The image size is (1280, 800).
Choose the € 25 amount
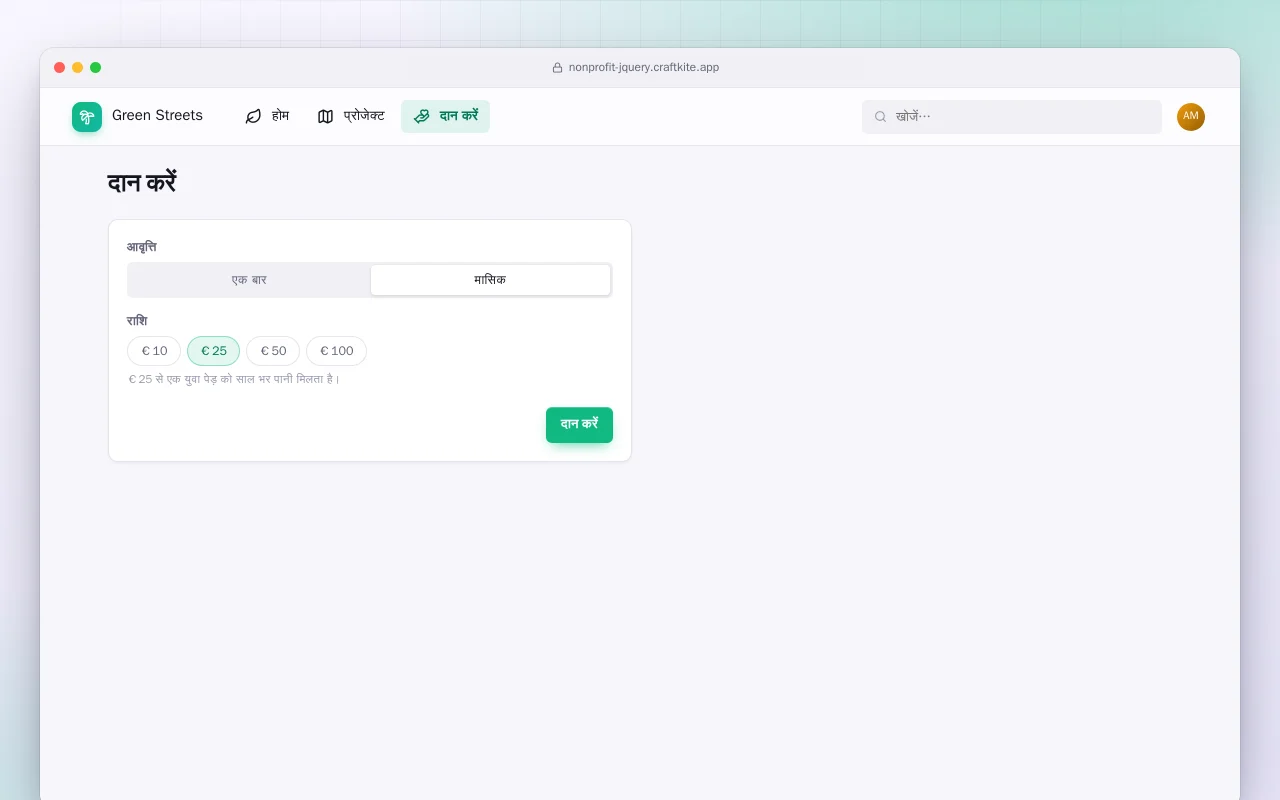tap(214, 351)
